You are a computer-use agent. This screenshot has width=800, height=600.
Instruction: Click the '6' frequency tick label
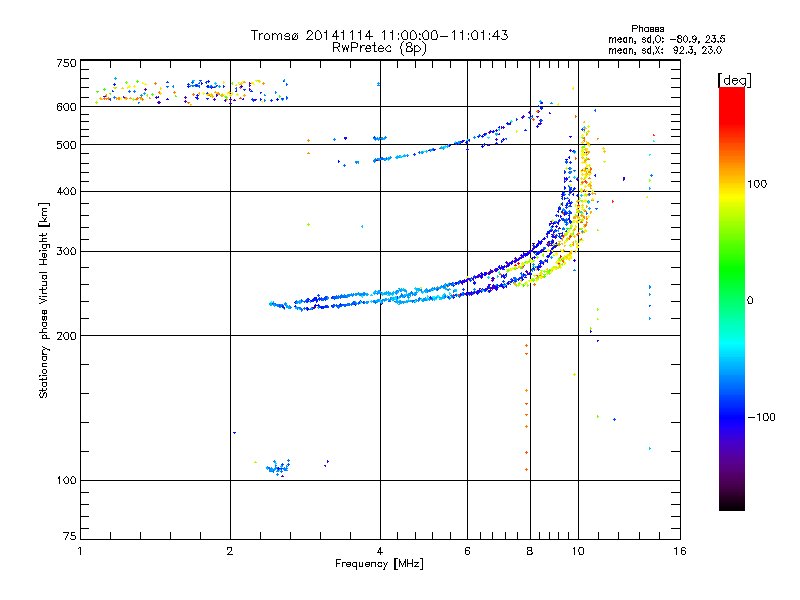click(467, 551)
